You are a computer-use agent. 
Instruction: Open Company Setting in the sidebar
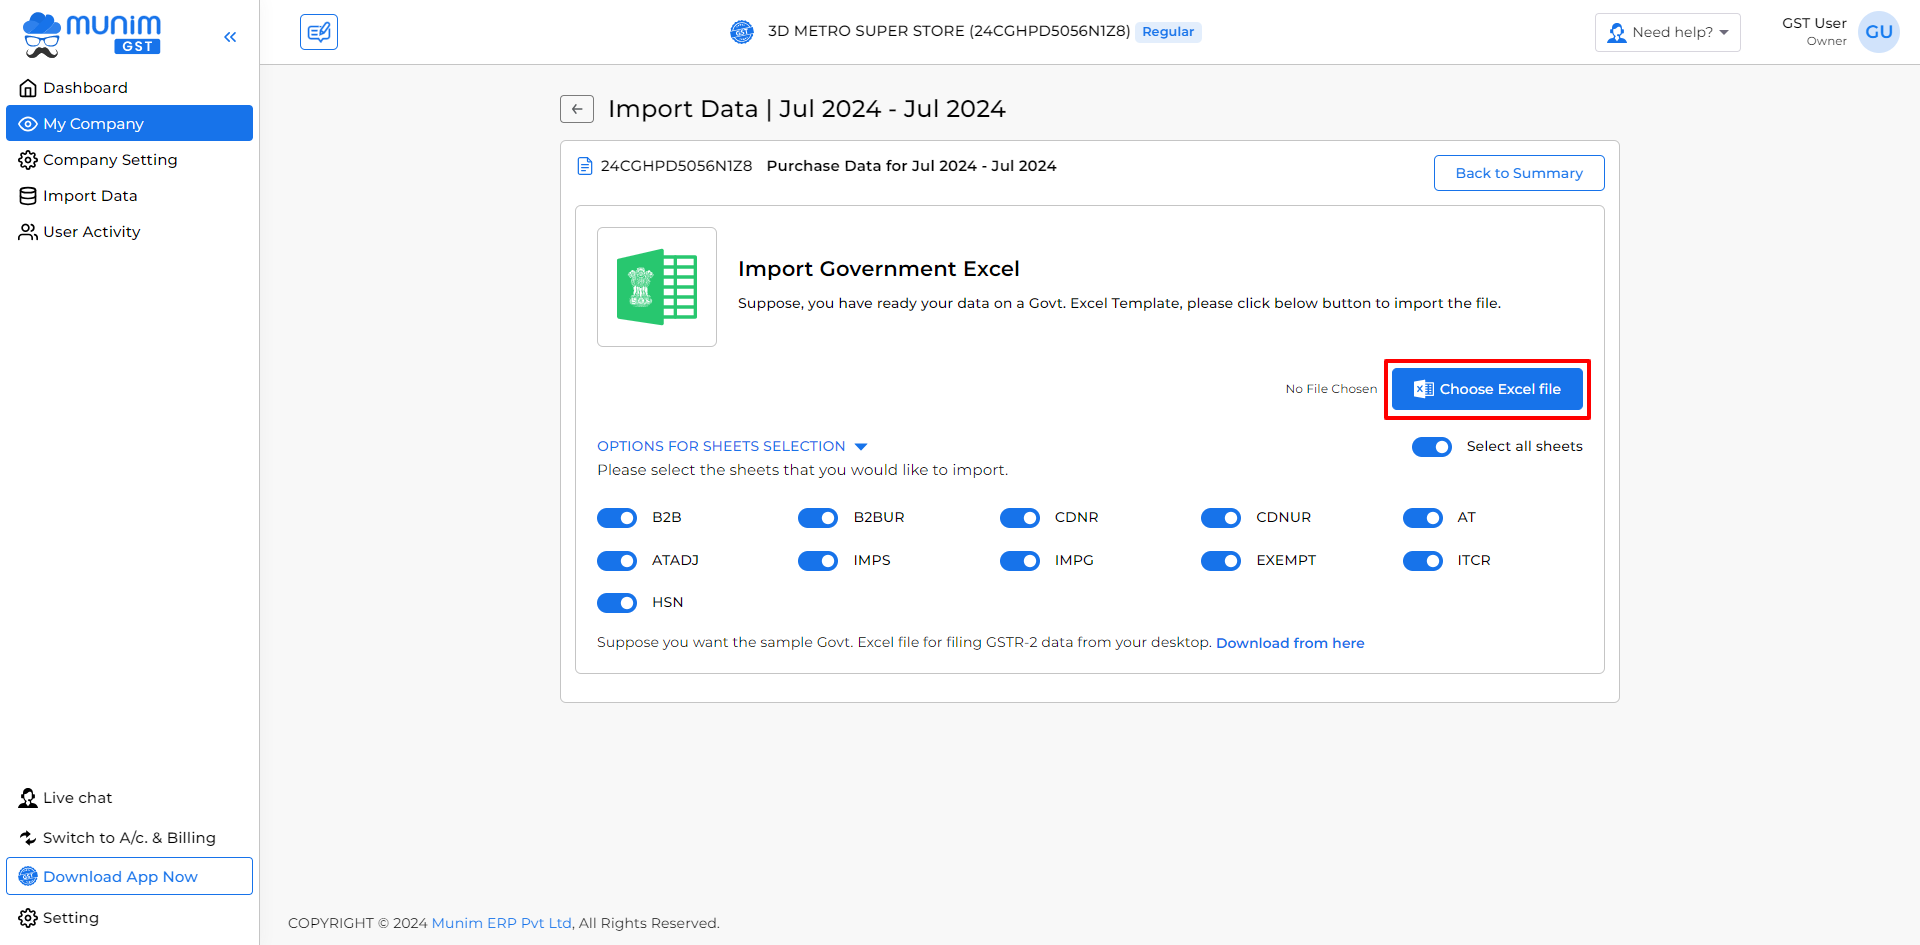coord(129,160)
